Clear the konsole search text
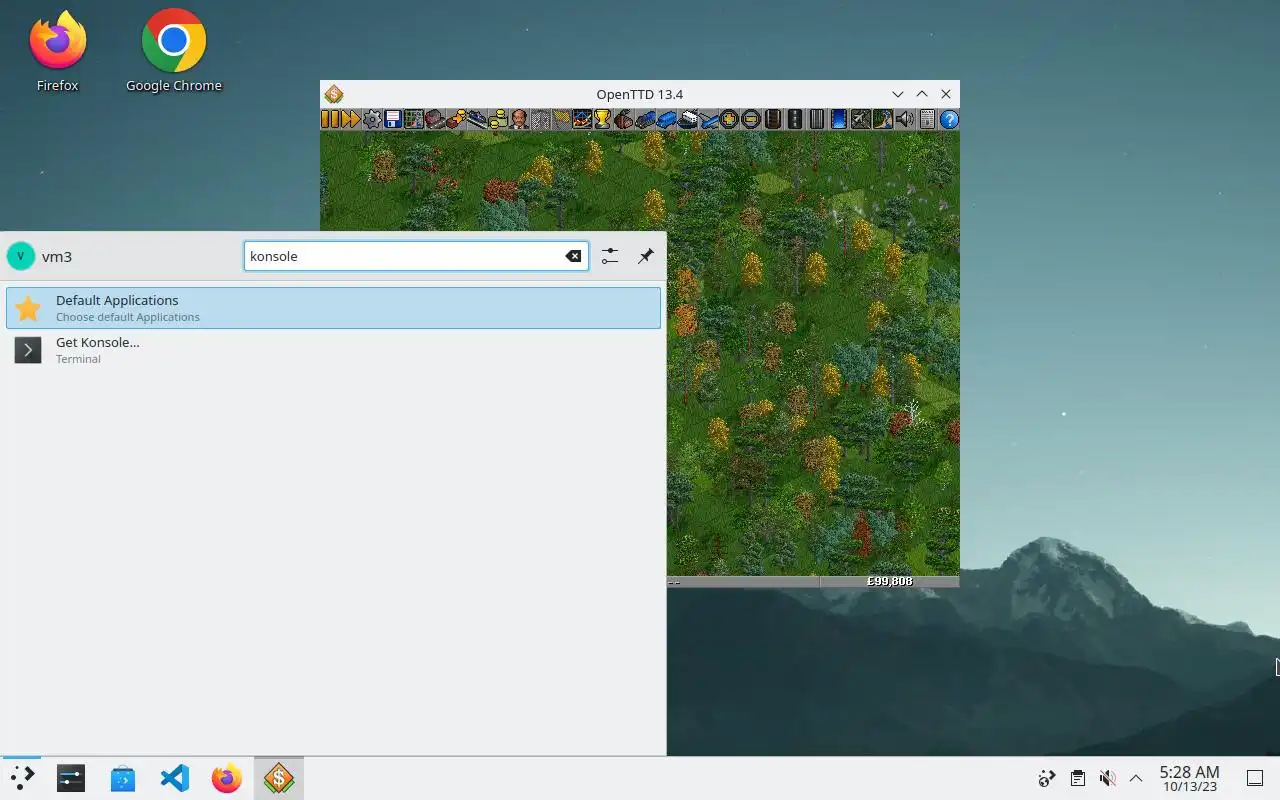 pyautogui.click(x=573, y=256)
